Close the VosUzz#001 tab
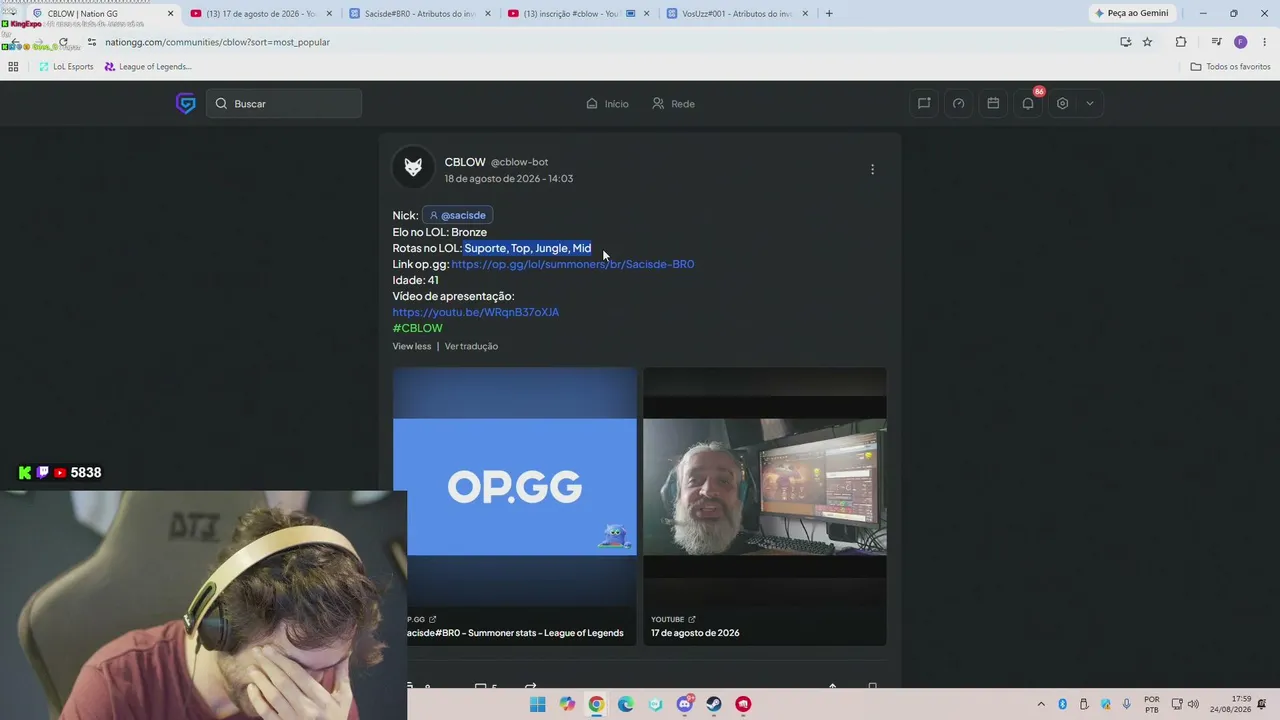This screenshot has height=720, width=1280. click(x=805, y=14)
